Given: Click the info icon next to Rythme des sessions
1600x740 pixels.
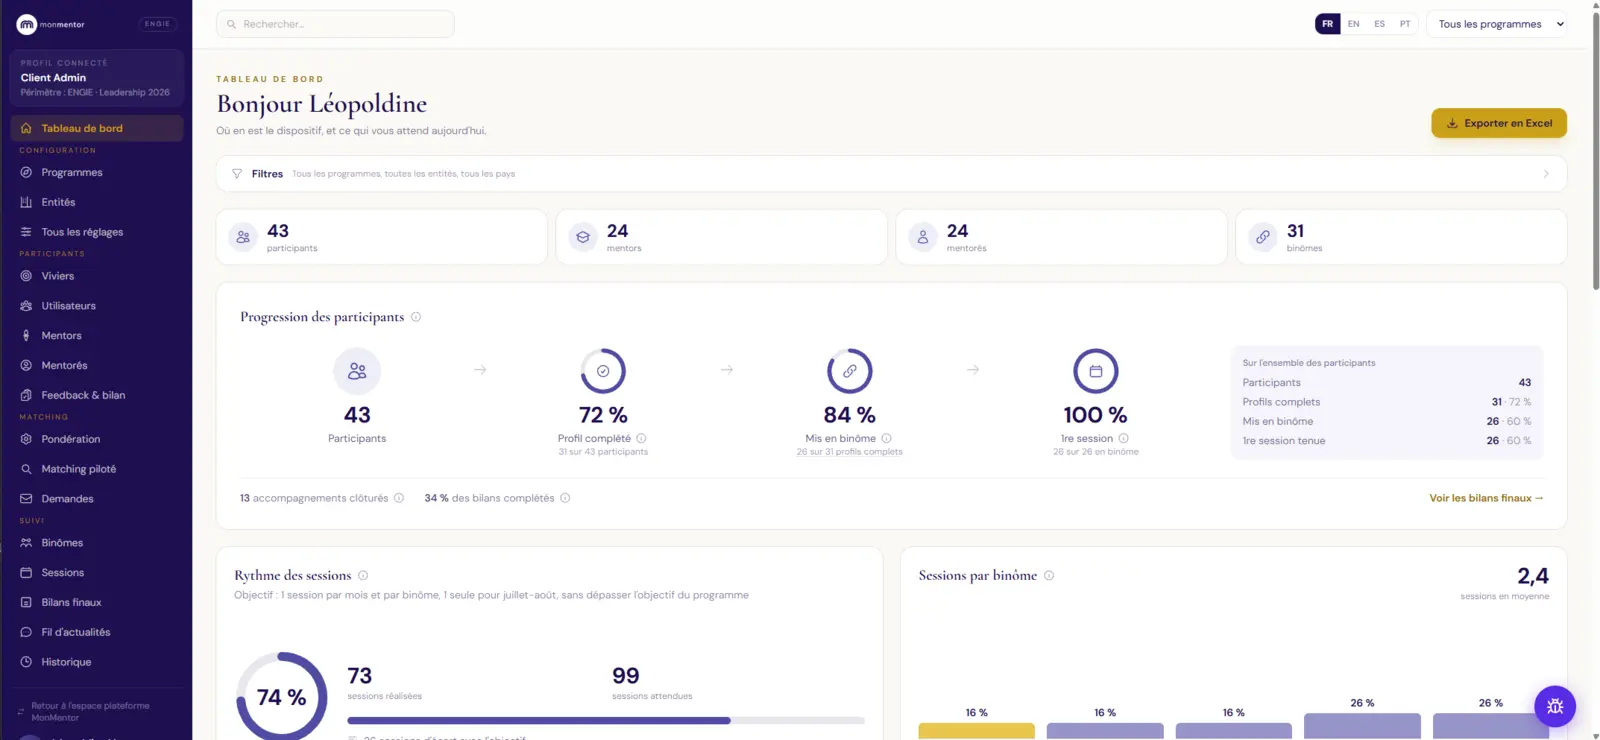Looking at the screenshot, I should (x=363, y=575).
